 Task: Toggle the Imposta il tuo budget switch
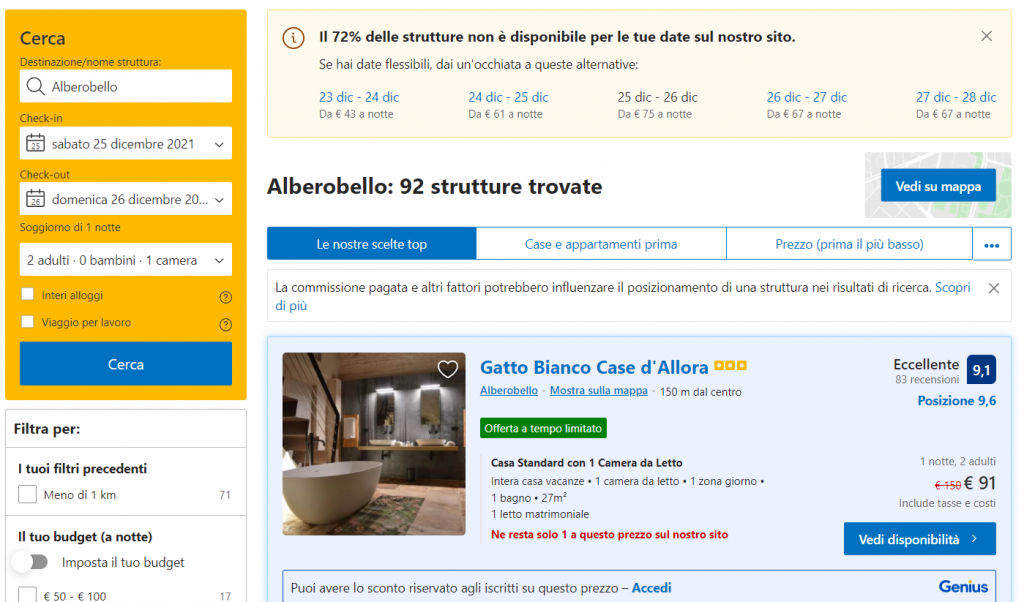[x=30, y=562]
